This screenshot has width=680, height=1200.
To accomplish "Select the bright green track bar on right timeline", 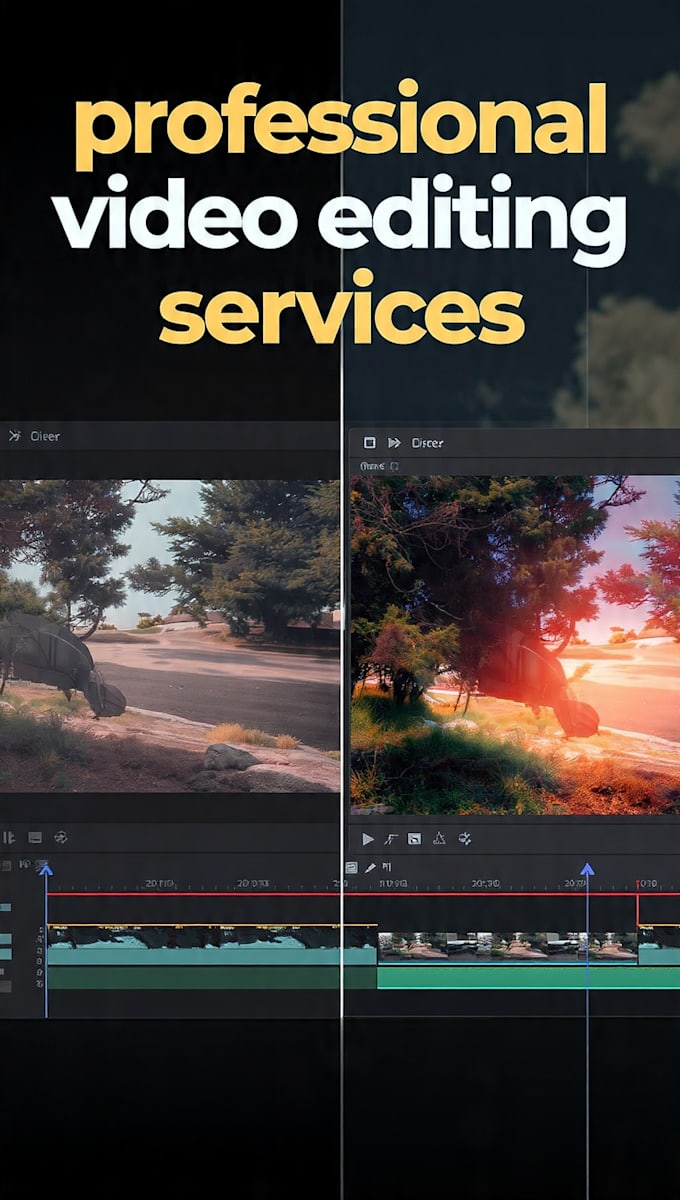I will pos(528,977).
